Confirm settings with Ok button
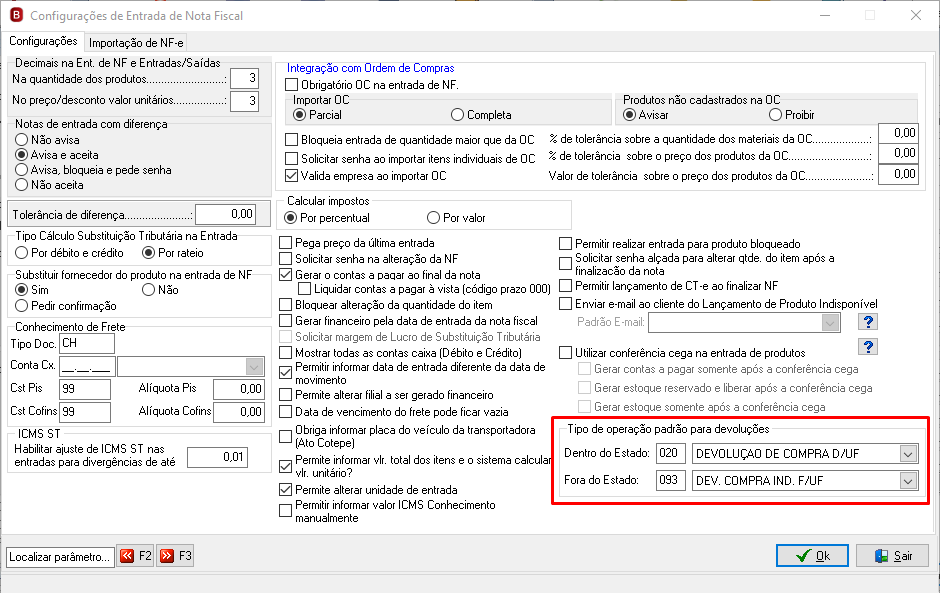This screenshot has height=593, width=940. [812, 556]
